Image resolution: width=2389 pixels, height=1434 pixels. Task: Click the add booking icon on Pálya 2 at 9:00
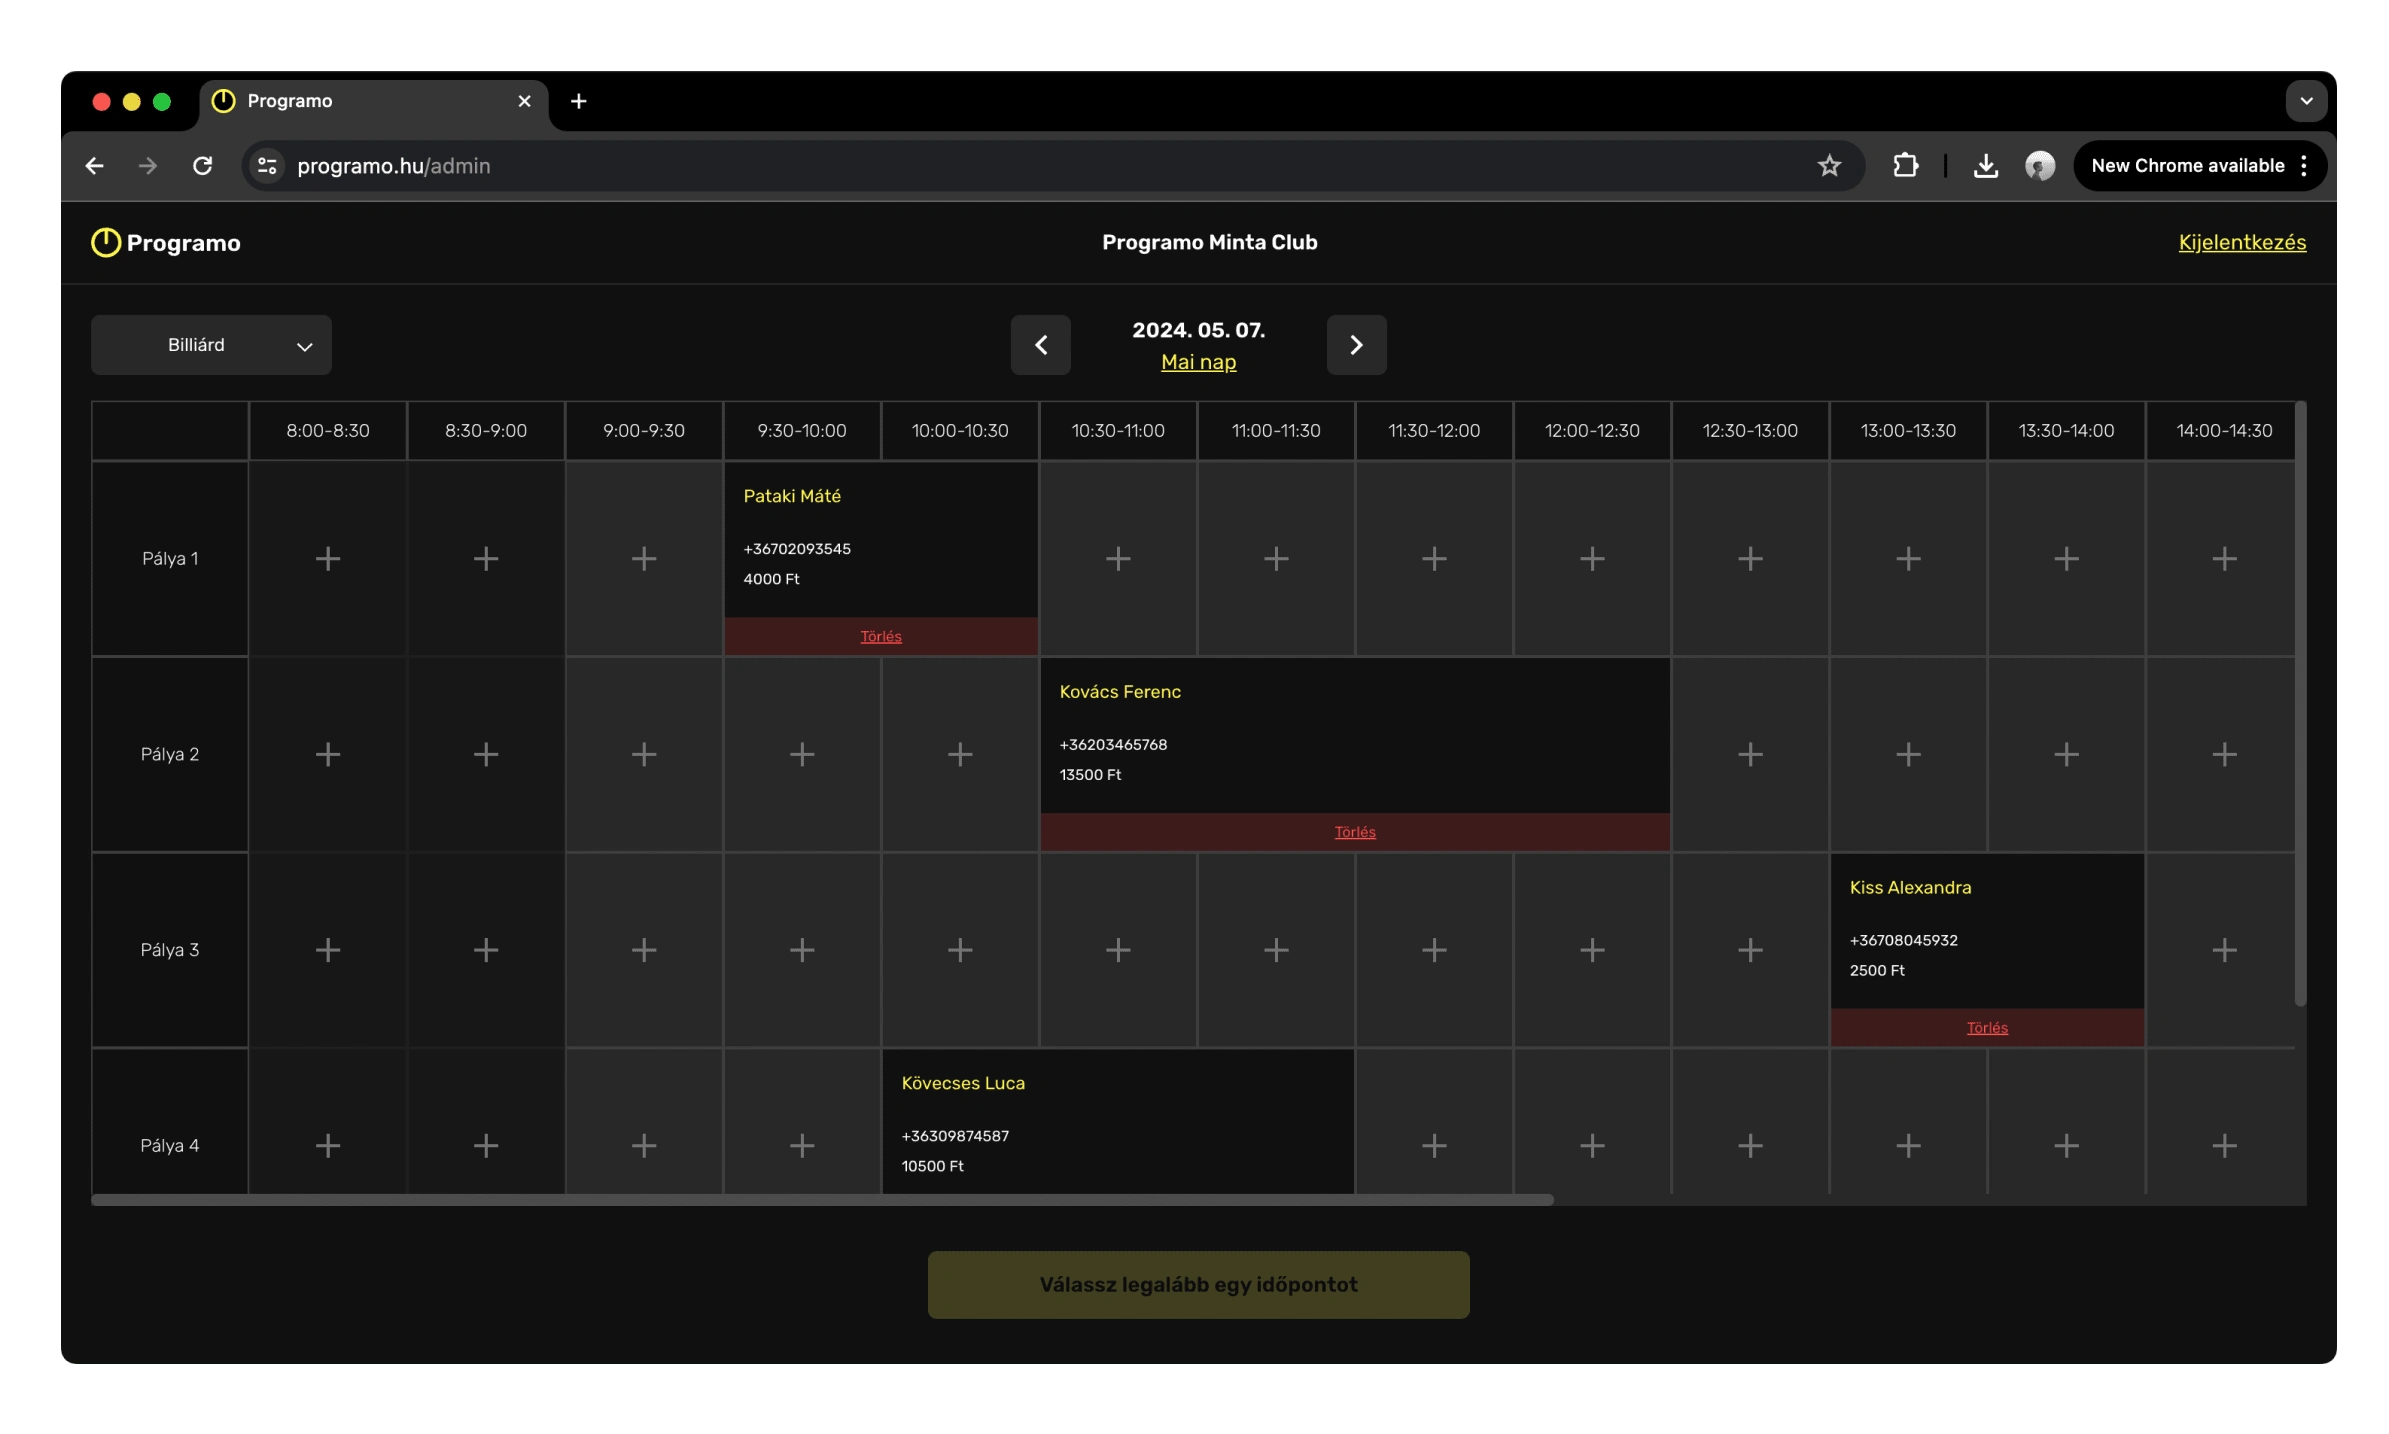pyautogui.click(x=643, y=755)
